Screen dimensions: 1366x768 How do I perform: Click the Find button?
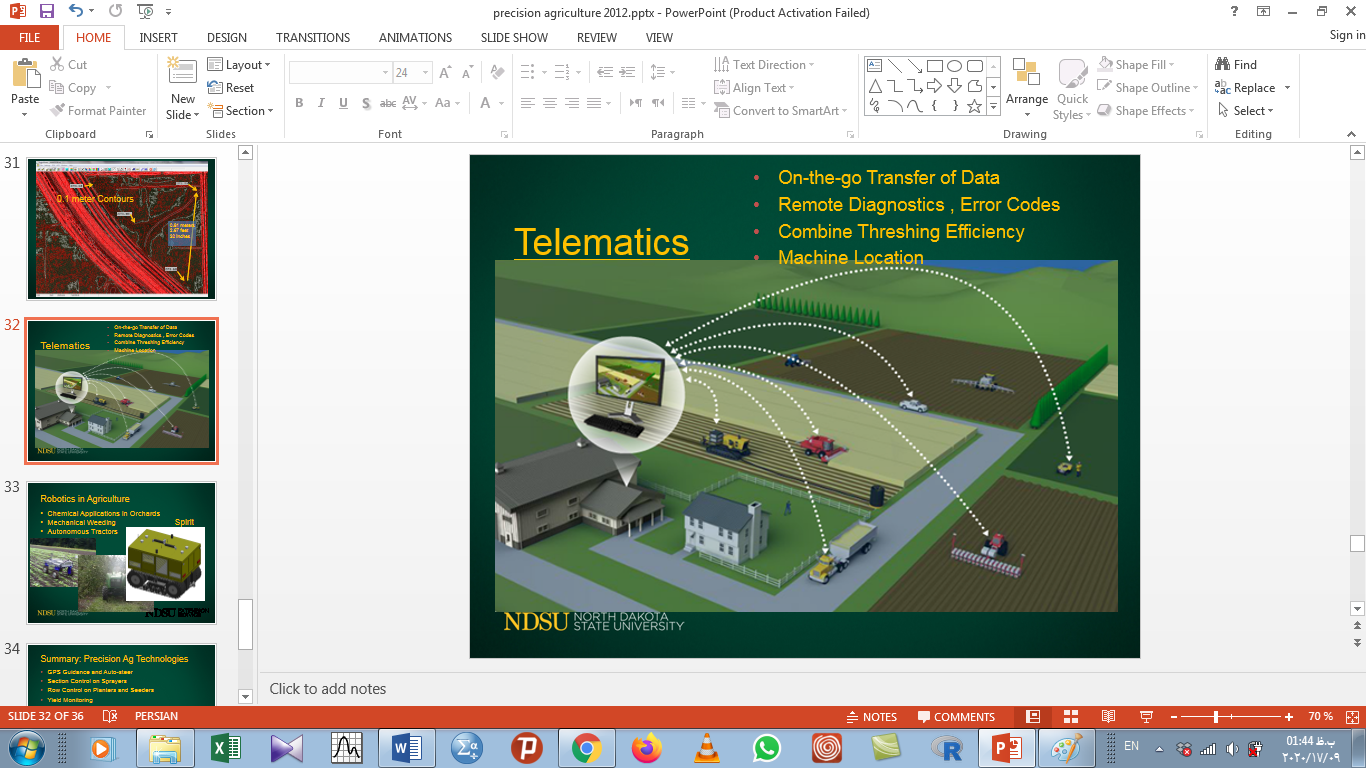click(1236, 65)
